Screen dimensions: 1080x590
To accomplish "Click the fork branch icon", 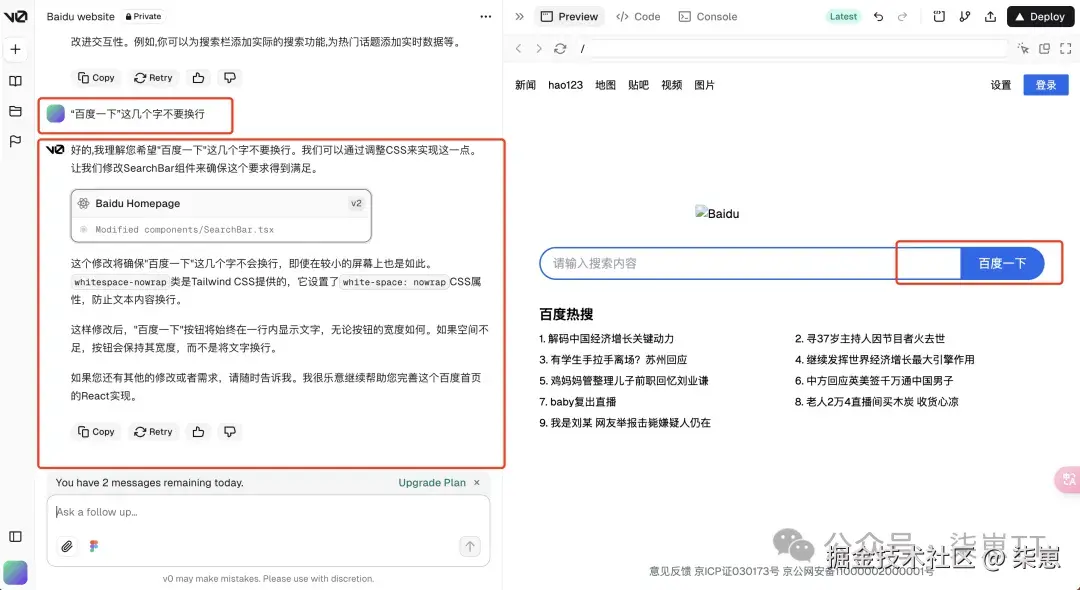I will [964, 17].
